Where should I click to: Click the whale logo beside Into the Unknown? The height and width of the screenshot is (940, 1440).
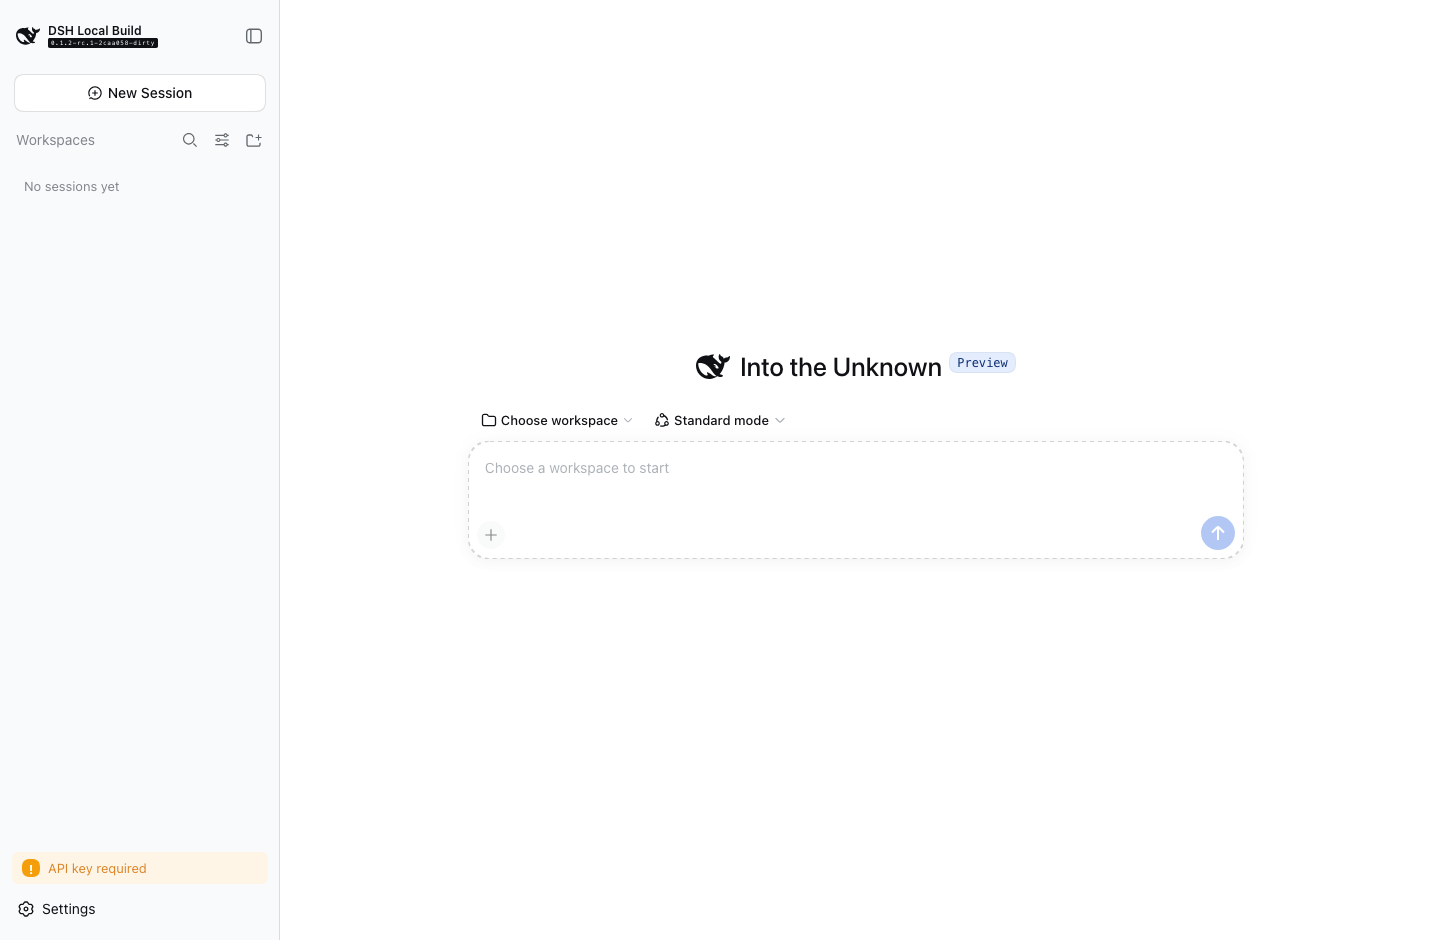[713, 367]
